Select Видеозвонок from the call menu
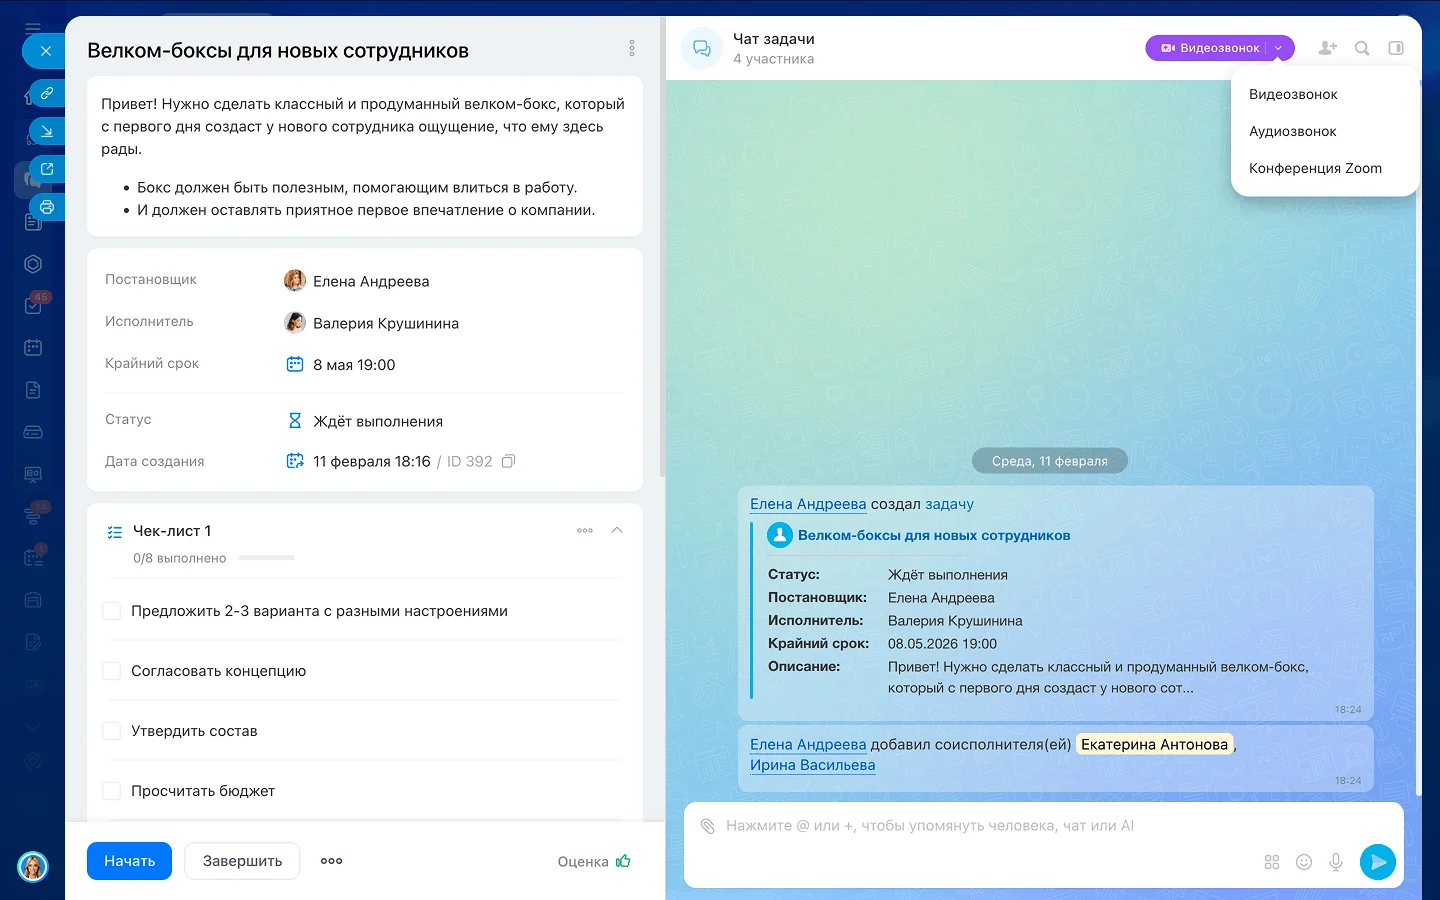The image size is (1440, 900). (x=1293, y=94)
